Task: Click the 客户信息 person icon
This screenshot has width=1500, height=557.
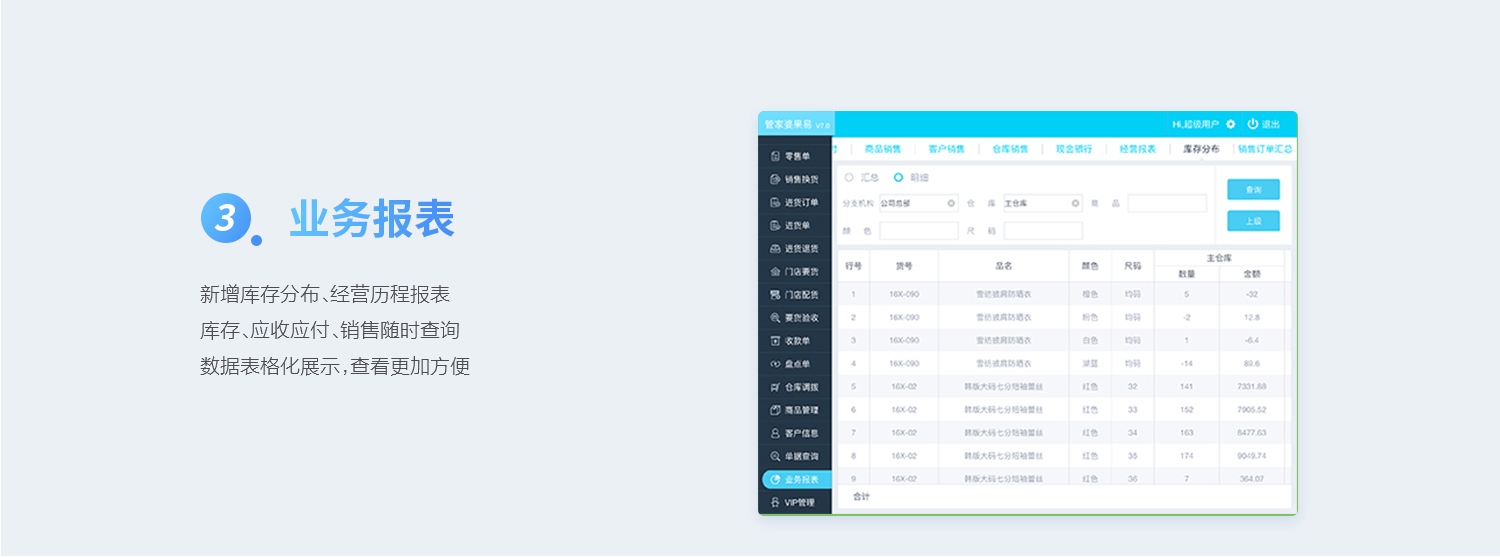Action: [x=775, y=434]
